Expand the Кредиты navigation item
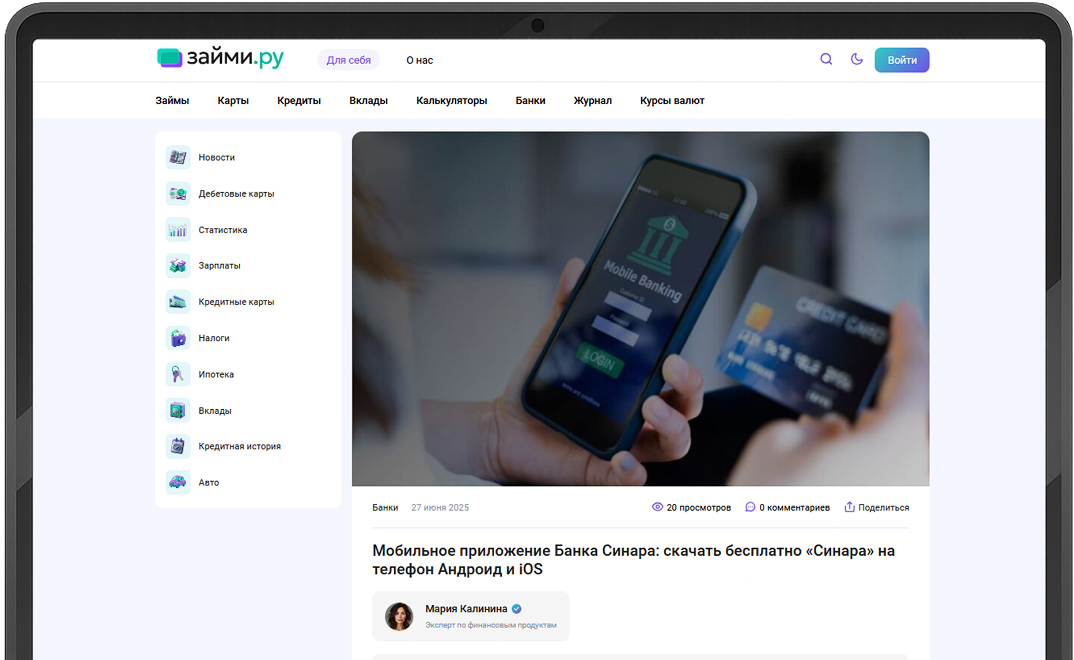This screenshot has width=1074, height=660. (299, 101)
